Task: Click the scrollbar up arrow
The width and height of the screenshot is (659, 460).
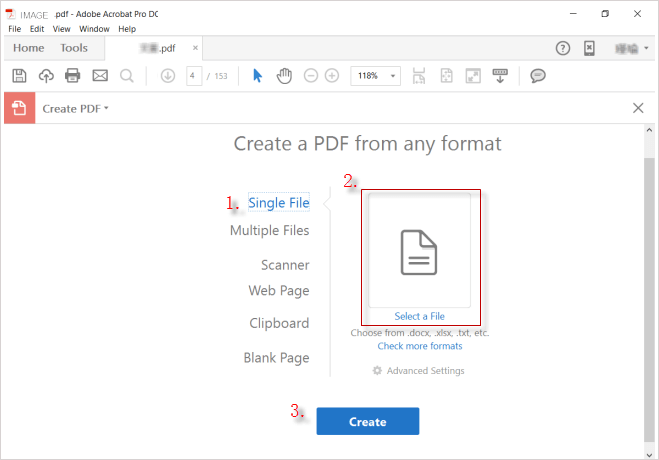Action: tap(649, 130)
